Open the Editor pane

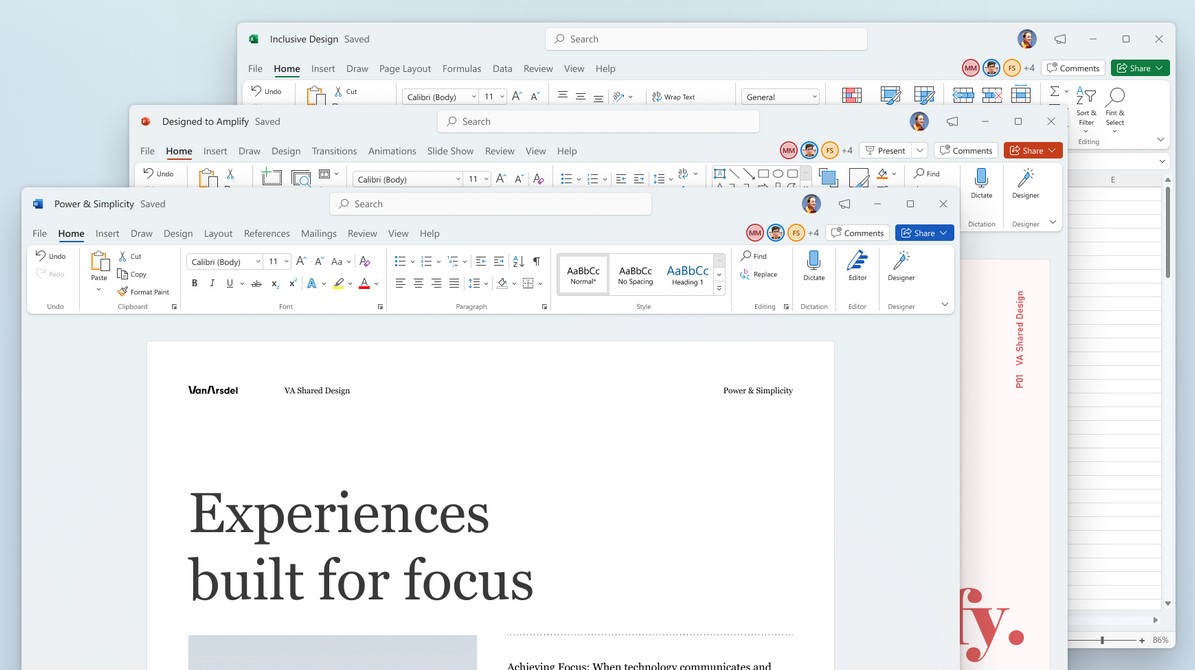click(858, 263)
